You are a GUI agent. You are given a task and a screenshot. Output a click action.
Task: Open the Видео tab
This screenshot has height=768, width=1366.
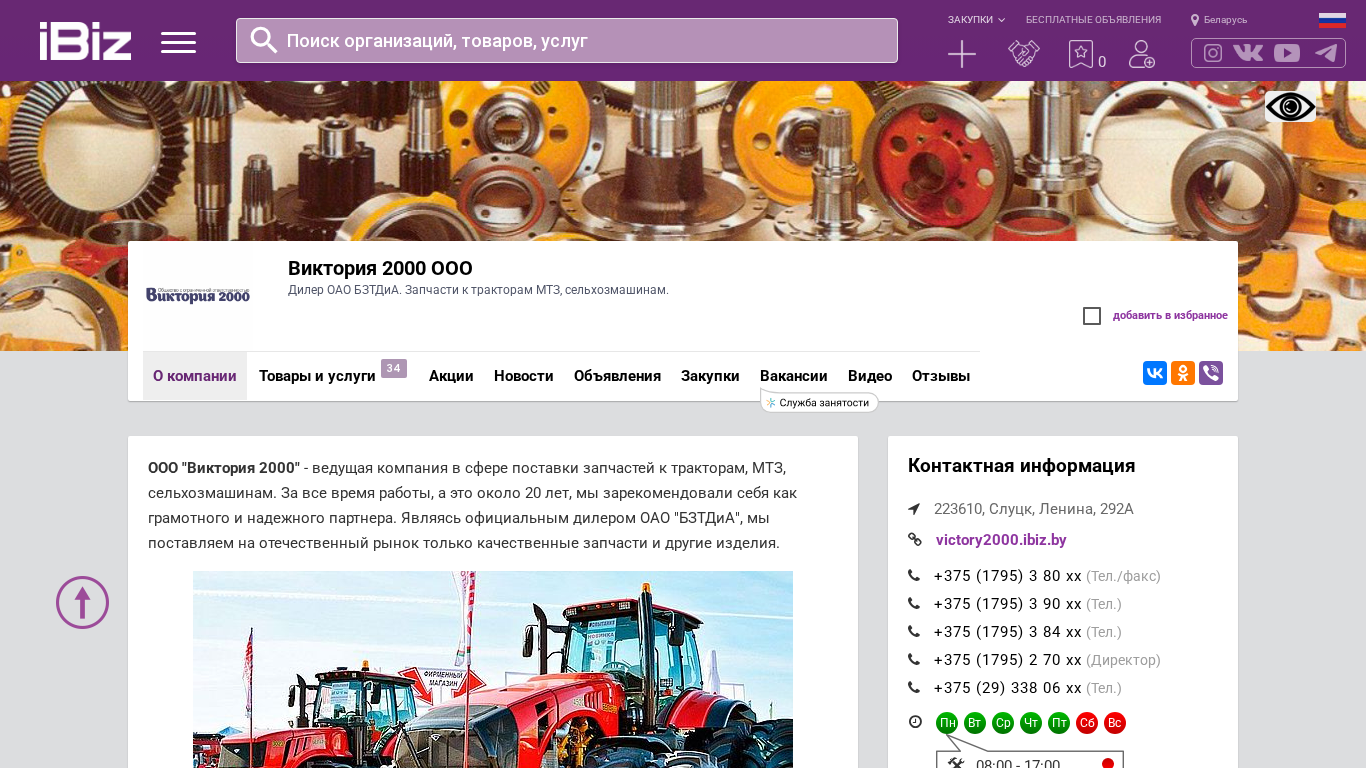point(870,376)
